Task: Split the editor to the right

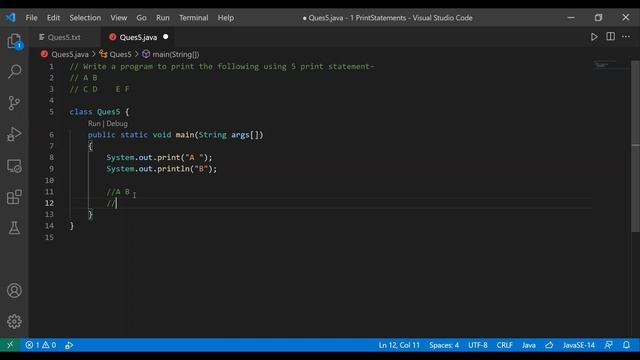Action: coord(610,37)
